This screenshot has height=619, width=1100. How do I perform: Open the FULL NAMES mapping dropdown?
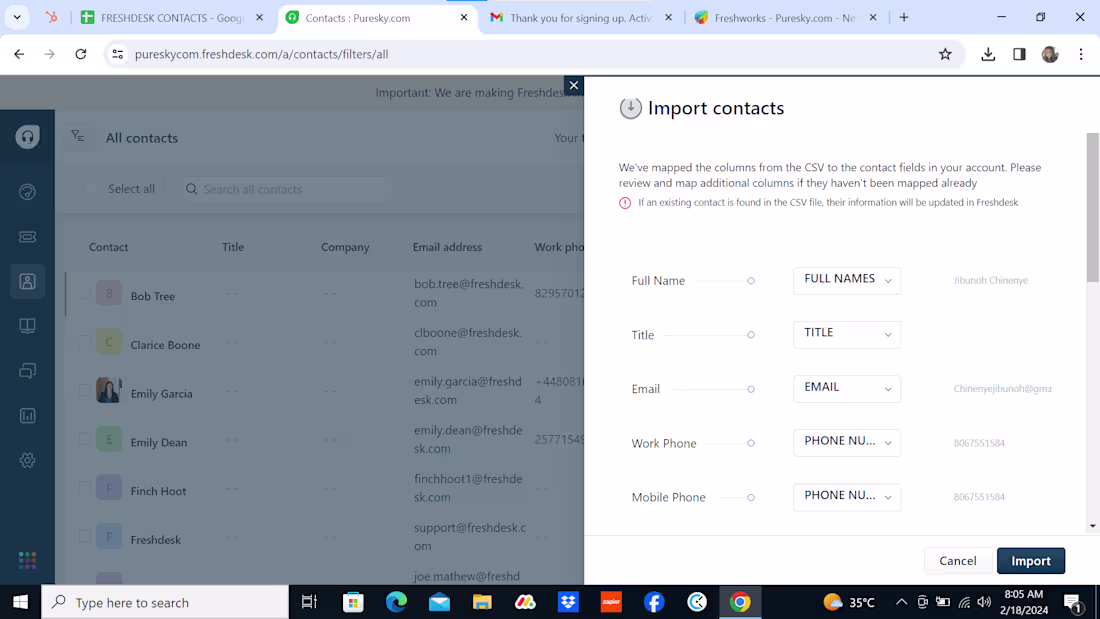[x=846, y=280]
